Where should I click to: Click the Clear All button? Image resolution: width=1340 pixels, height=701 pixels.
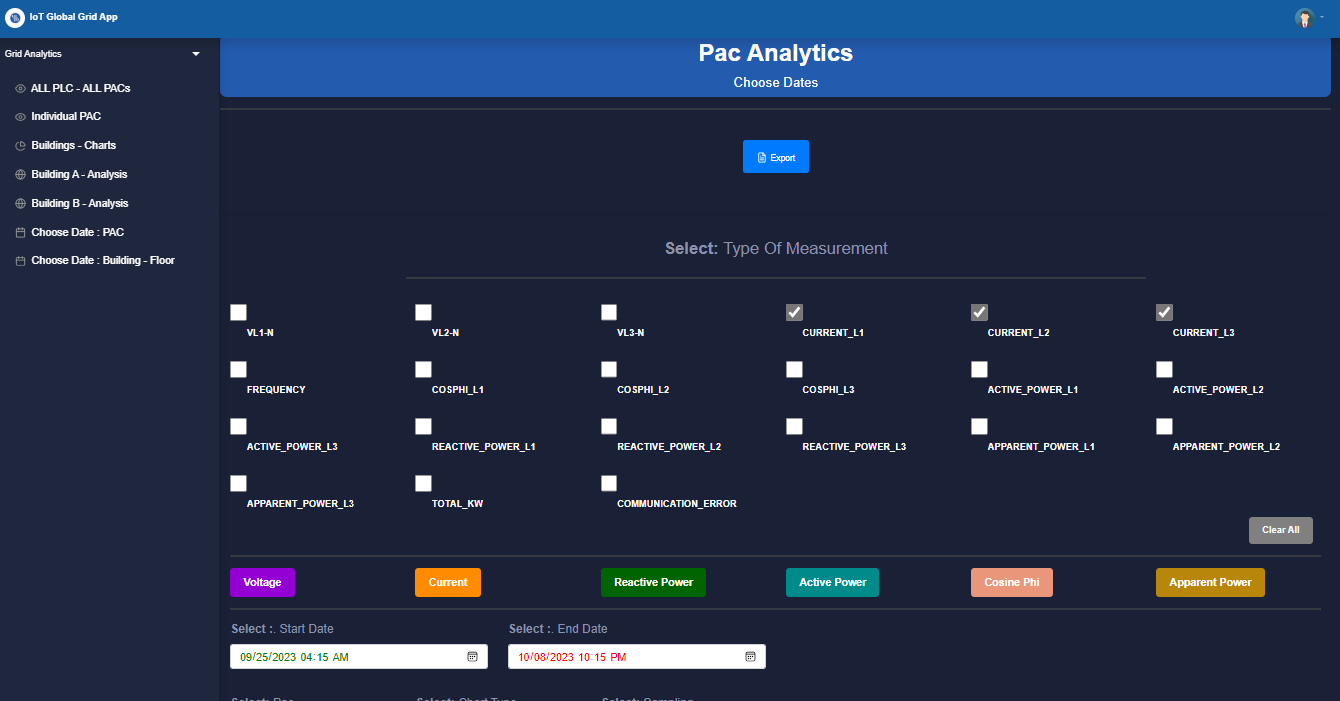tap(1281, 530)
